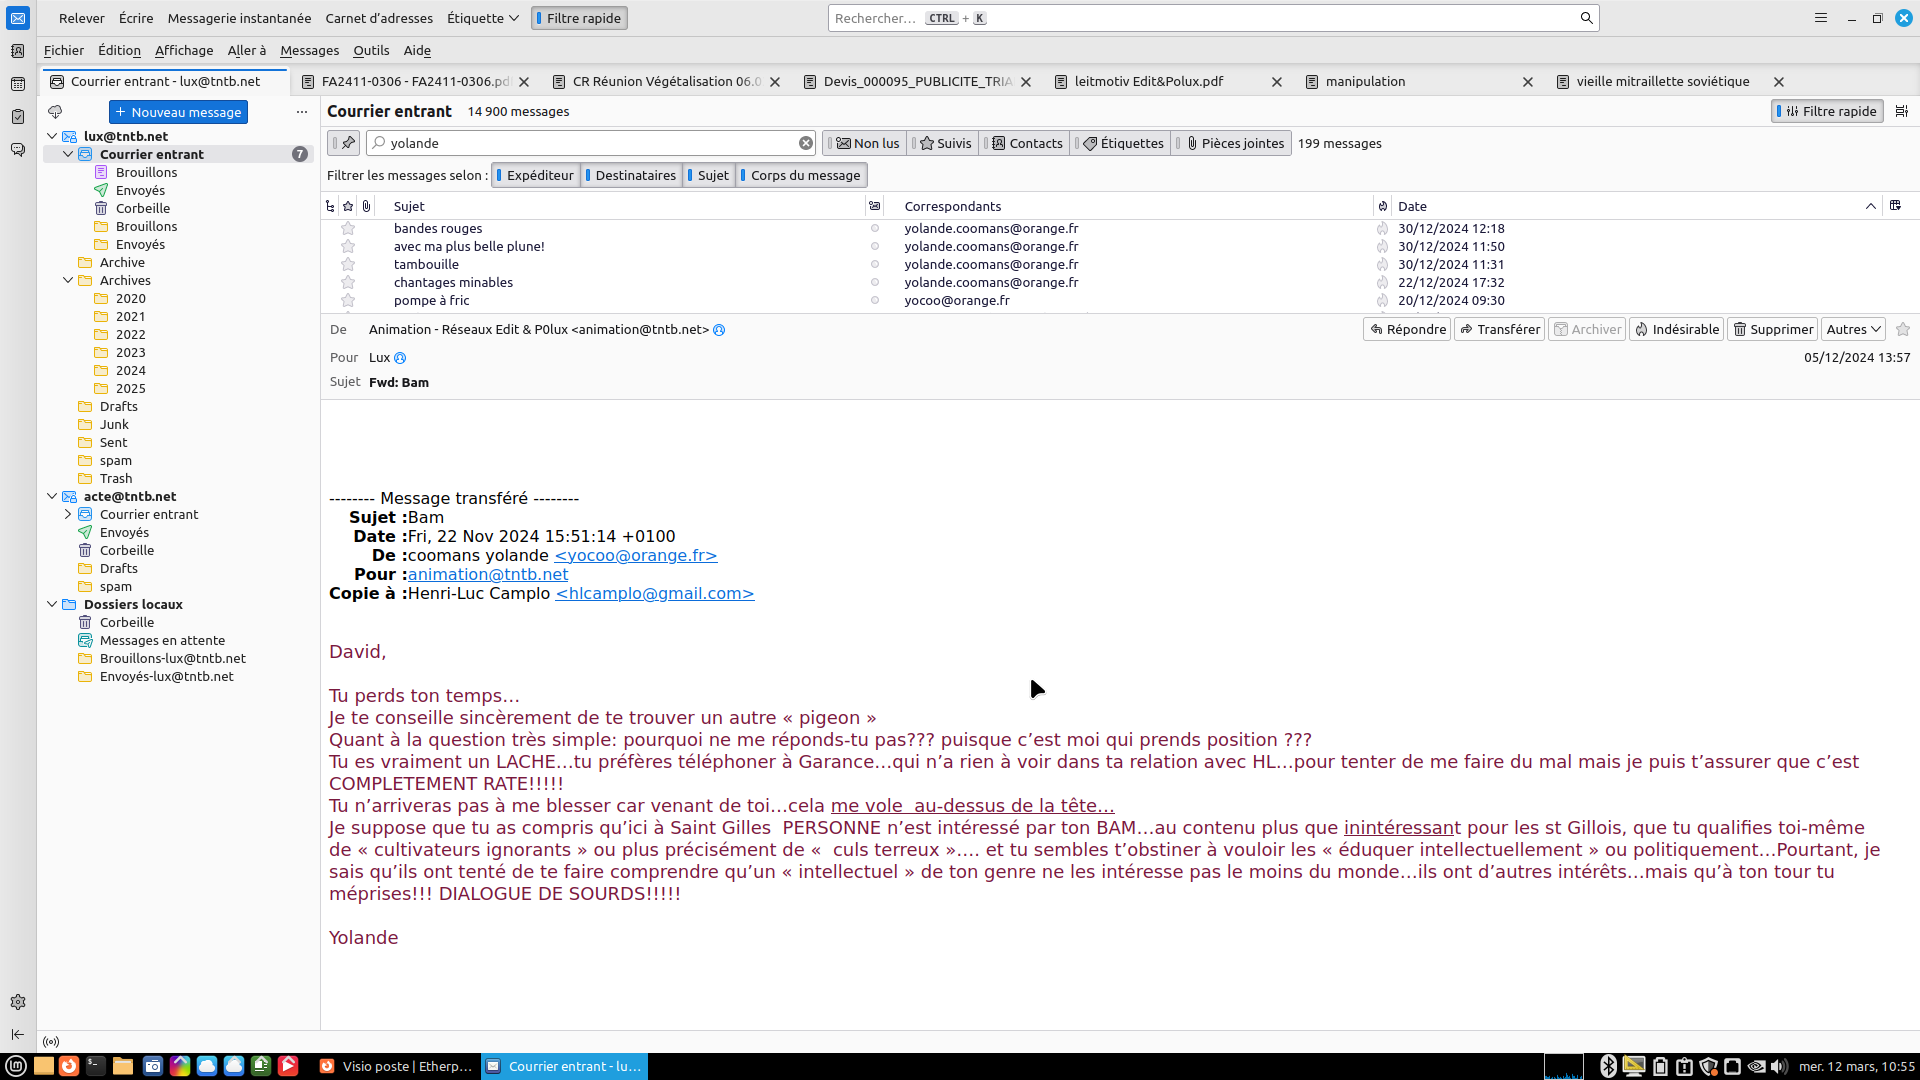Open the Outils menu
Screen dimensions: 1920x1080
coord(371,50)
